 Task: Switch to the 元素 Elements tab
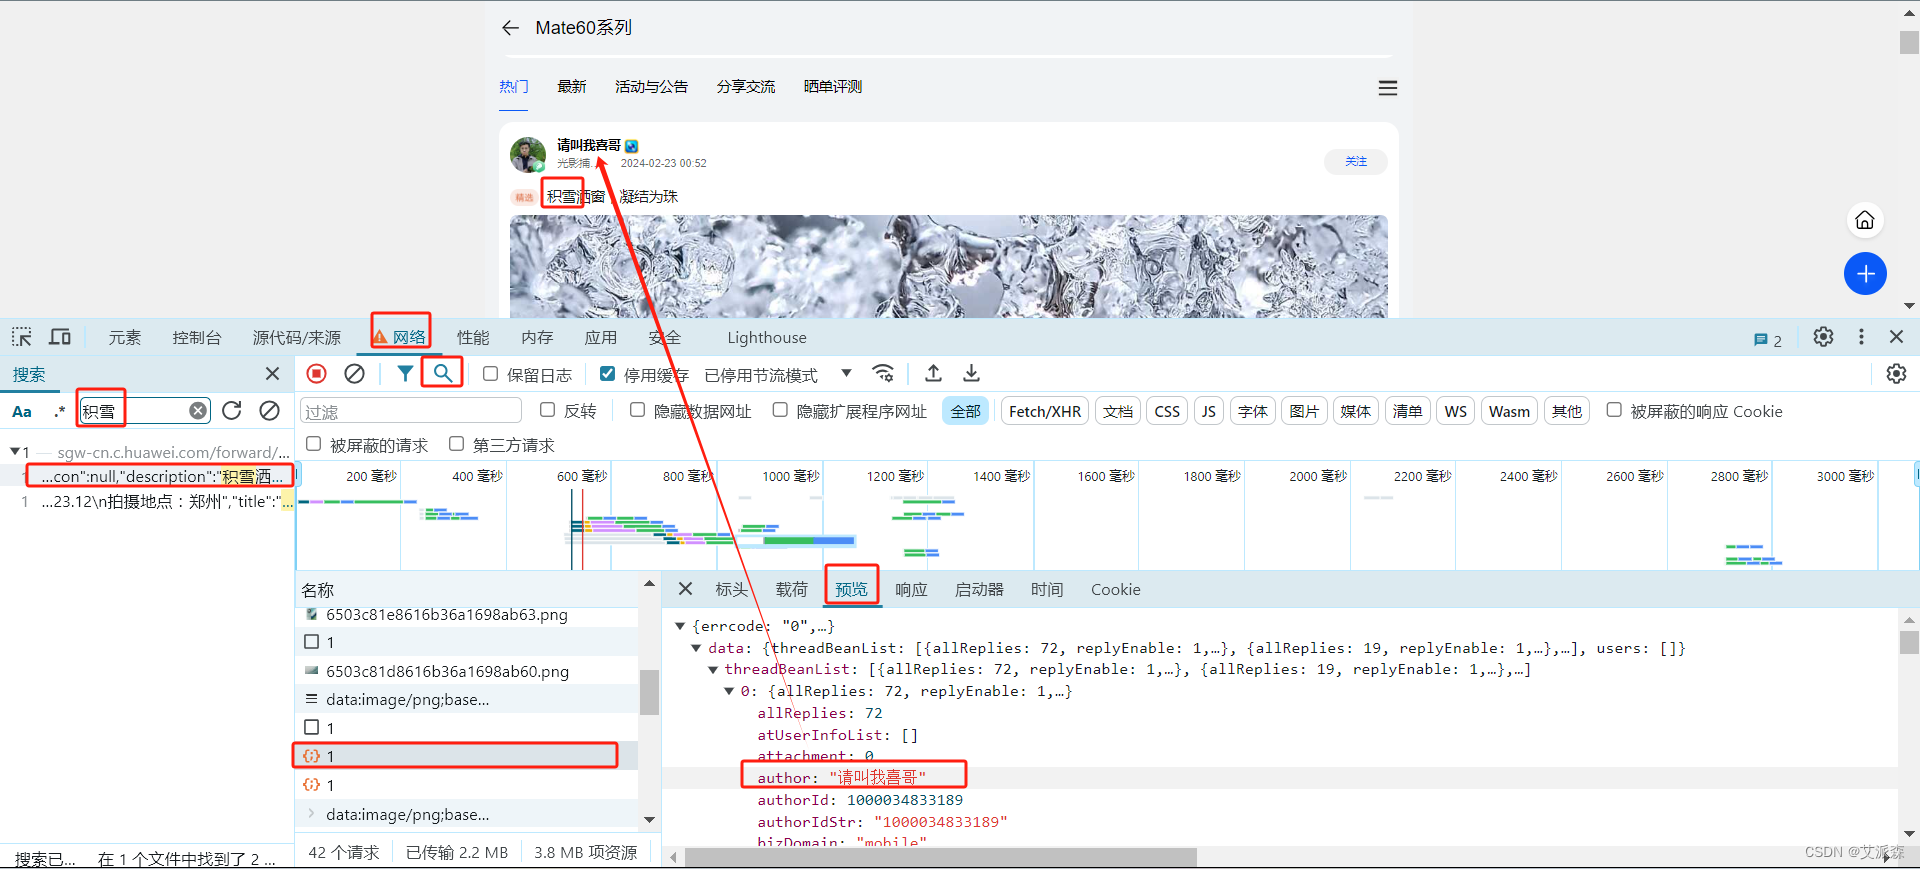tap(124, 338)
